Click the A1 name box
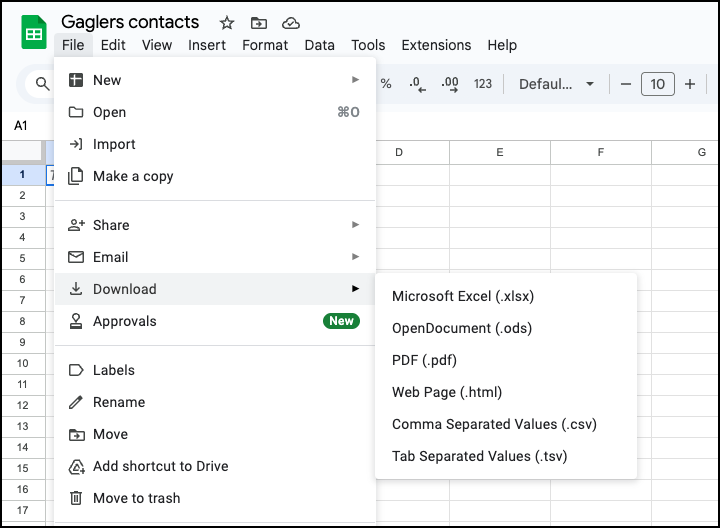The height and width of the screenshot is (528, 720). (x=21, y=125)
